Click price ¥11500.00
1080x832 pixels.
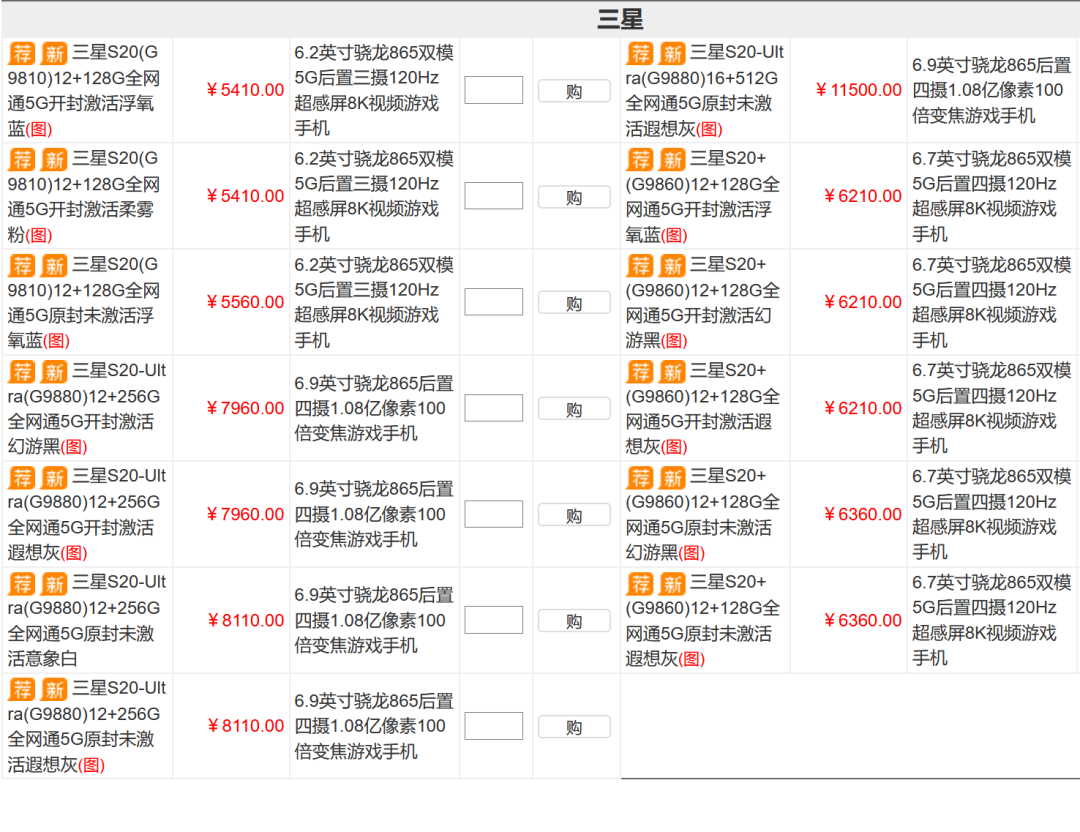(858, 90)
